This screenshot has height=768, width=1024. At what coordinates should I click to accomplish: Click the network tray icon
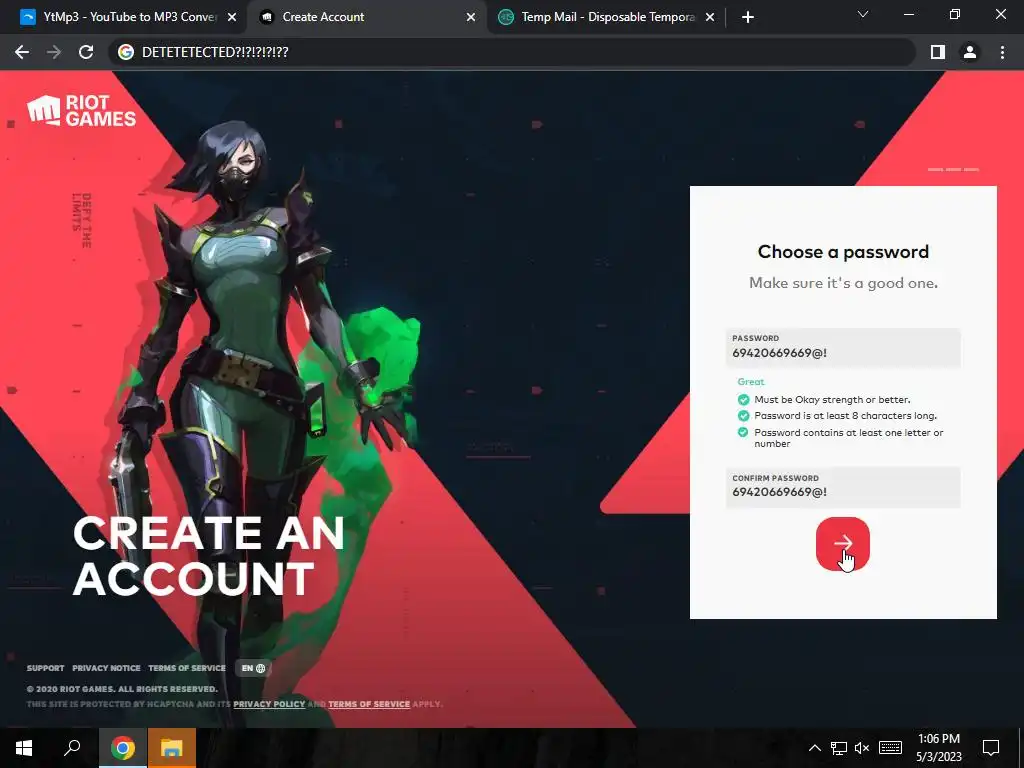point(839,748)
